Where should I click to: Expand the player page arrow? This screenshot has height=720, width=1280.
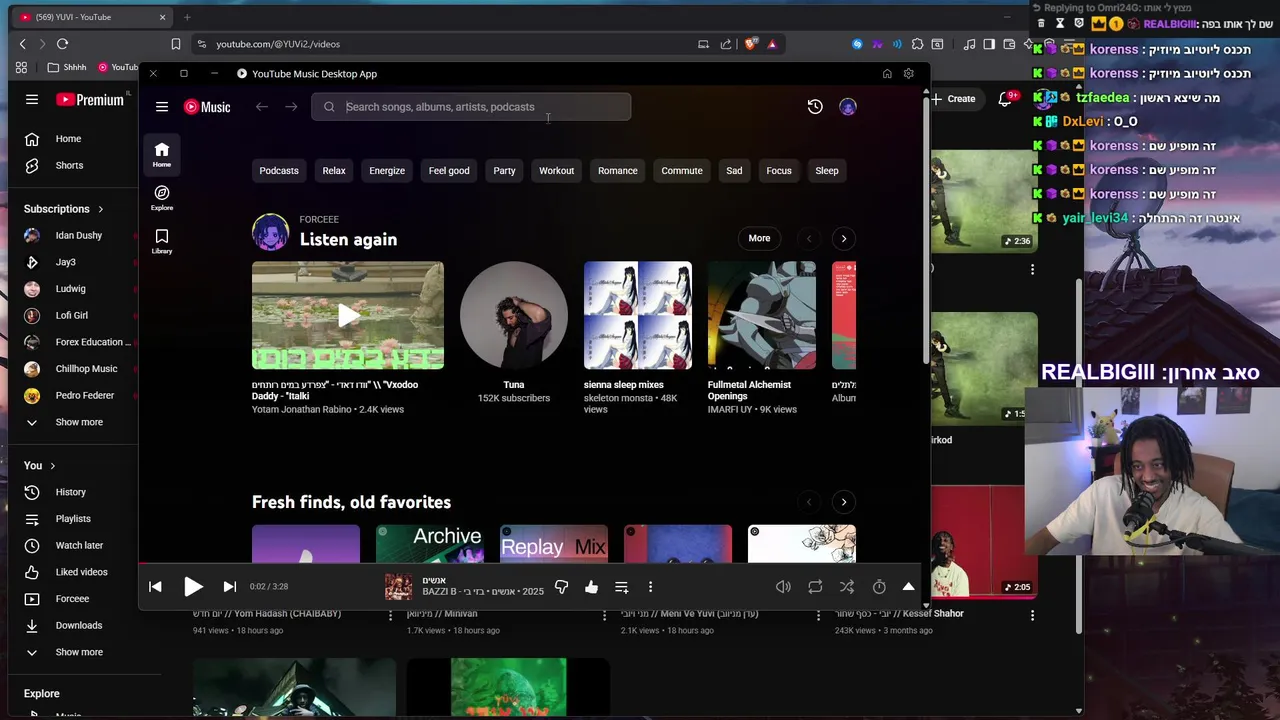click(908, 587)
